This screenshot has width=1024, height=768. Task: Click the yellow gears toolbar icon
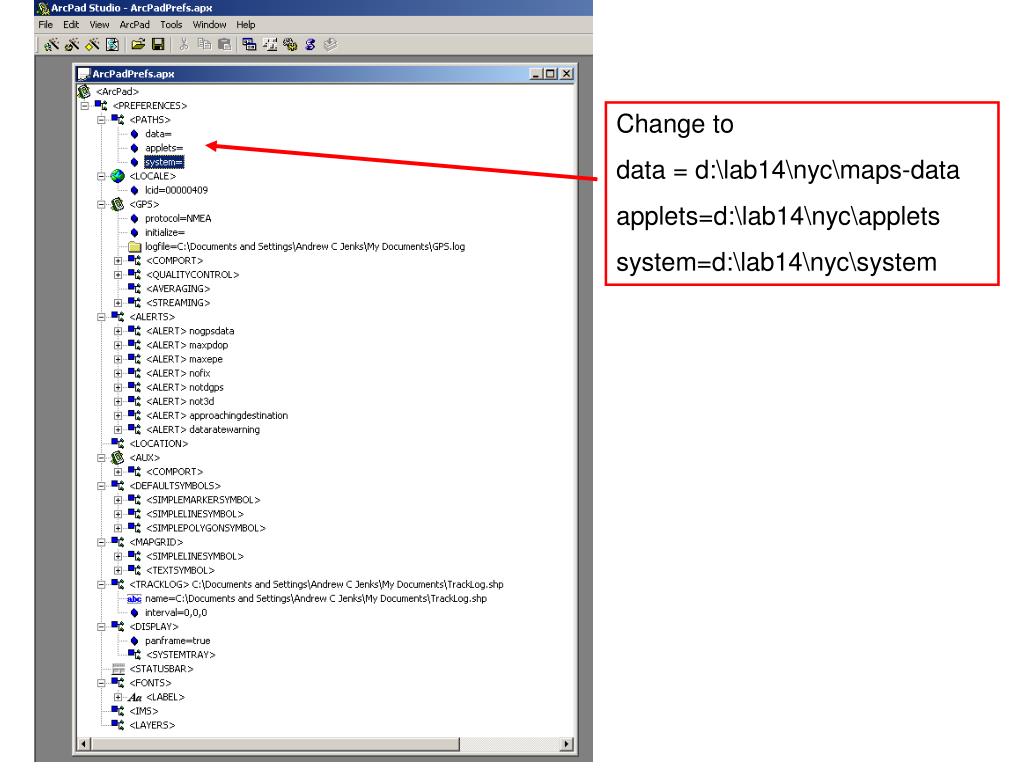point(290,44)
